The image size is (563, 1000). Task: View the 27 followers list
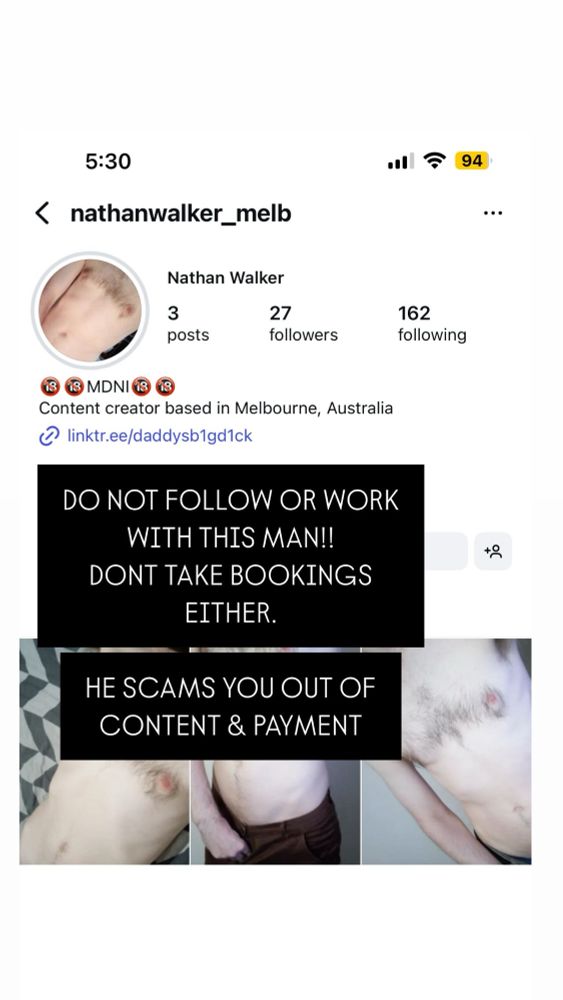(x=303, y=323)
